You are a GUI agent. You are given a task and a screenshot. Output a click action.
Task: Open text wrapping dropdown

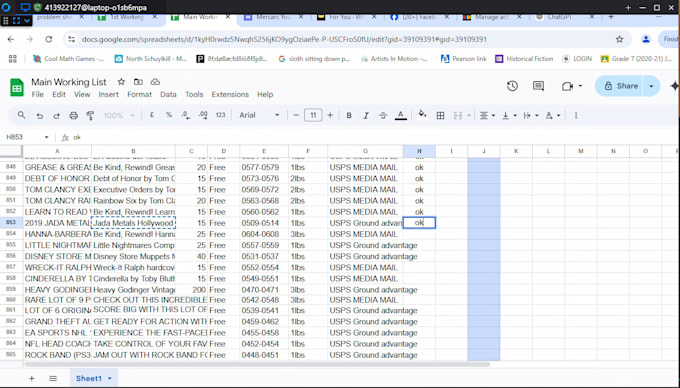tap(531, 115)
